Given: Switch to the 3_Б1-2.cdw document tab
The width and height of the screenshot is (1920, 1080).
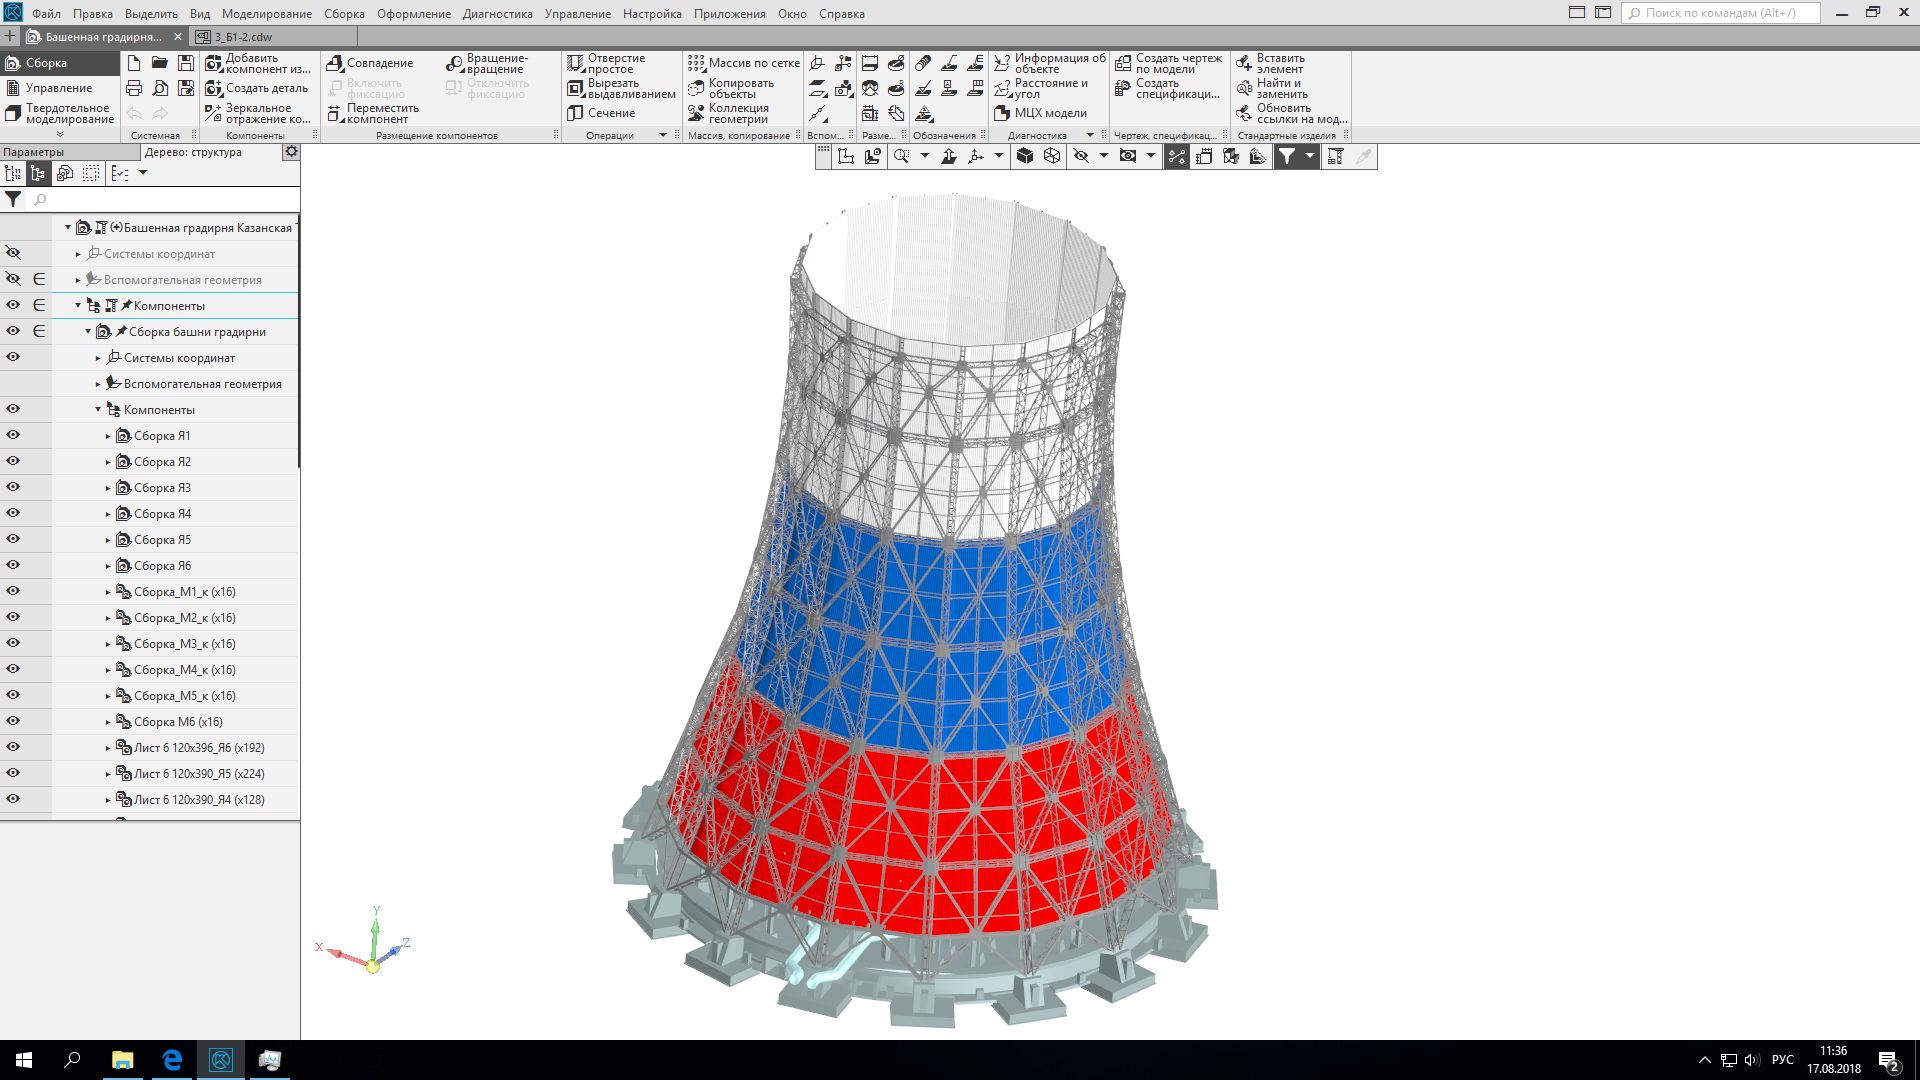Looking at the screenshot, I should (x=243, y=37).
